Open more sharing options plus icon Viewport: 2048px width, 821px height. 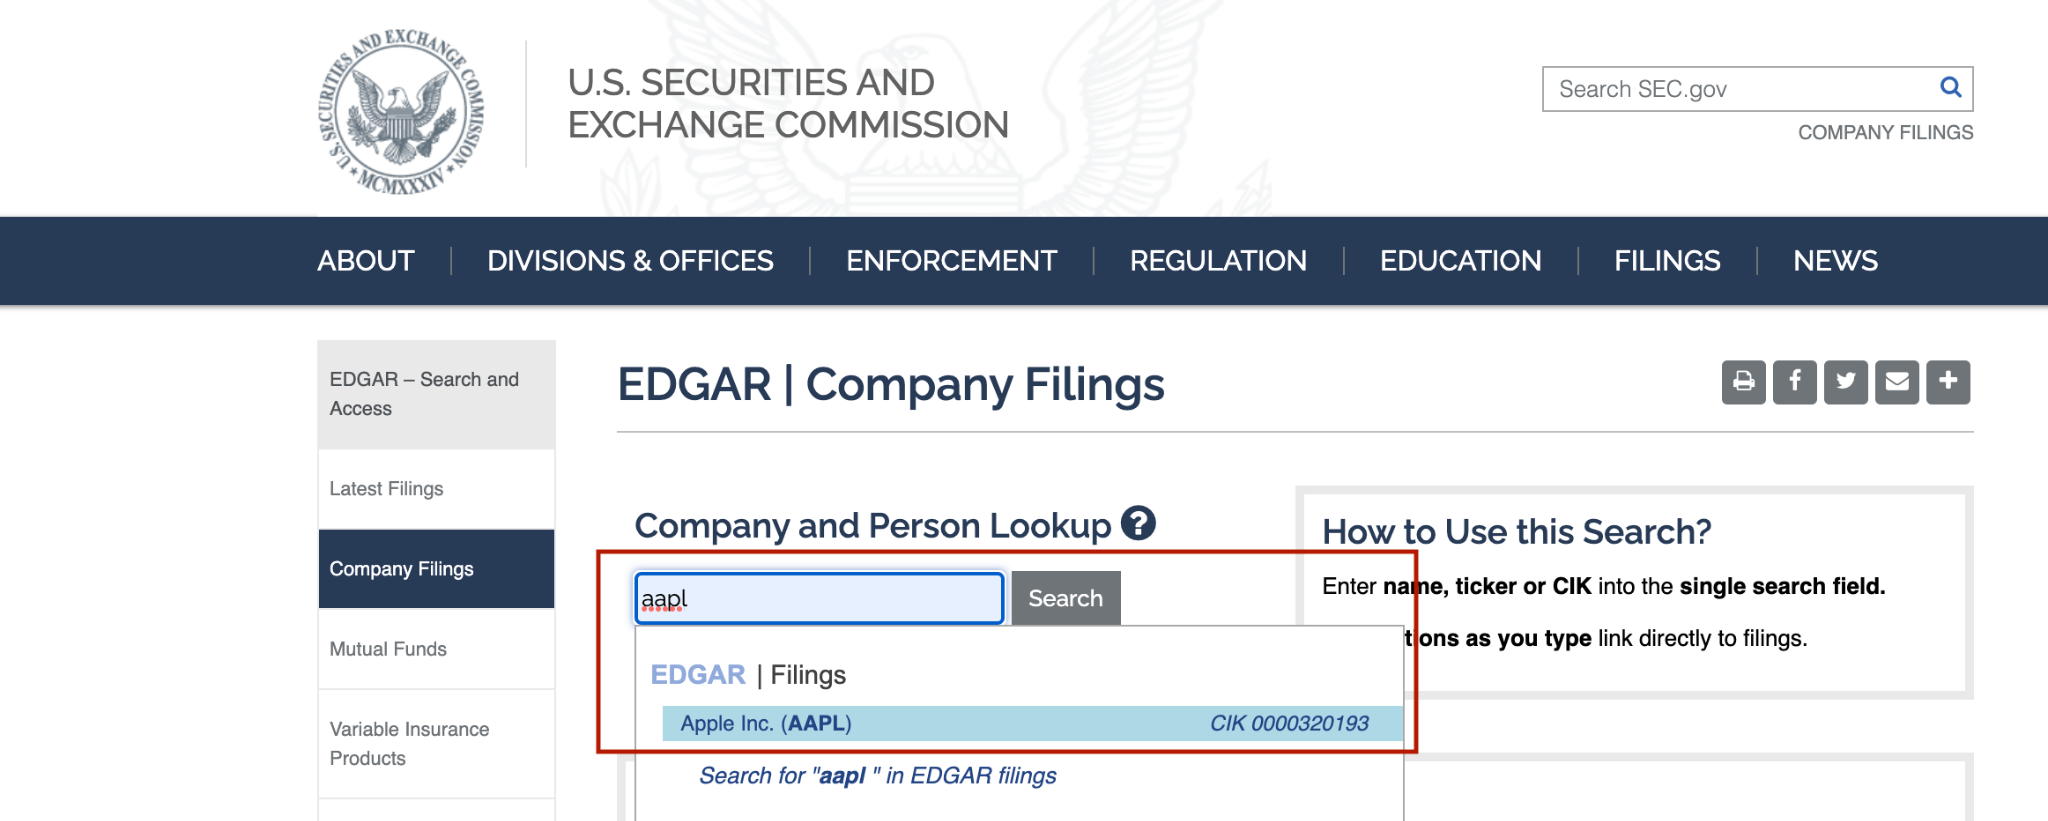(x=1947, y=382)
